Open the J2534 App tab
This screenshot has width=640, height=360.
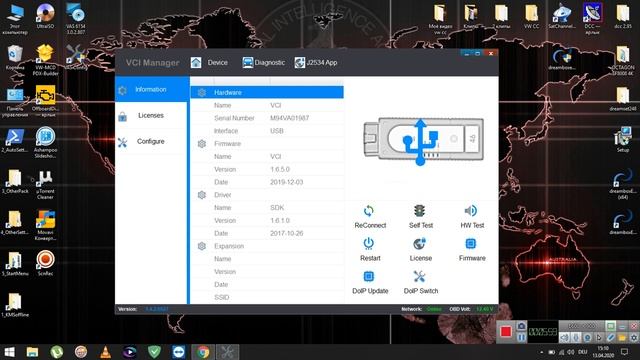pyautogui.click(x=316, y=62)
